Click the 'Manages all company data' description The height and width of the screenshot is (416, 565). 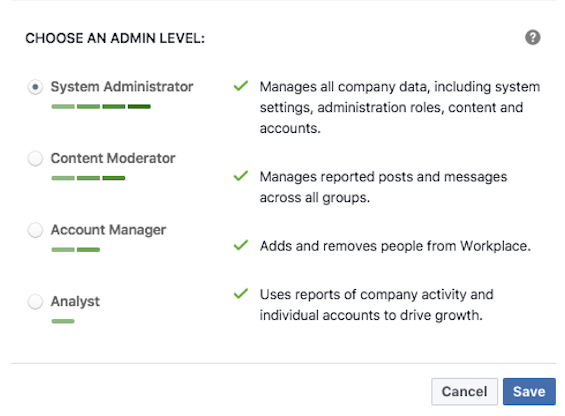[400, 107]
